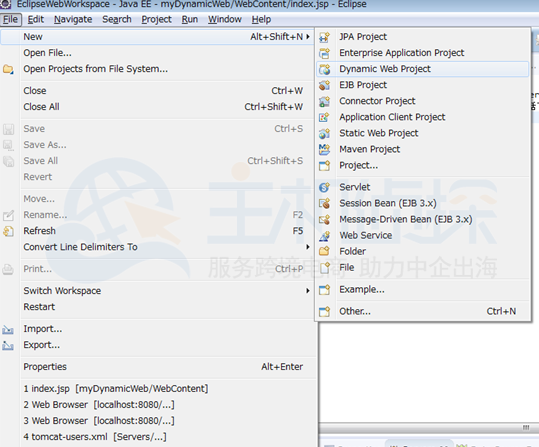Image resolution: width=539 pixels, height=447 pixels.
Task: Click the Enterprise Application Project icon
Action: click(x=324, y=53)
